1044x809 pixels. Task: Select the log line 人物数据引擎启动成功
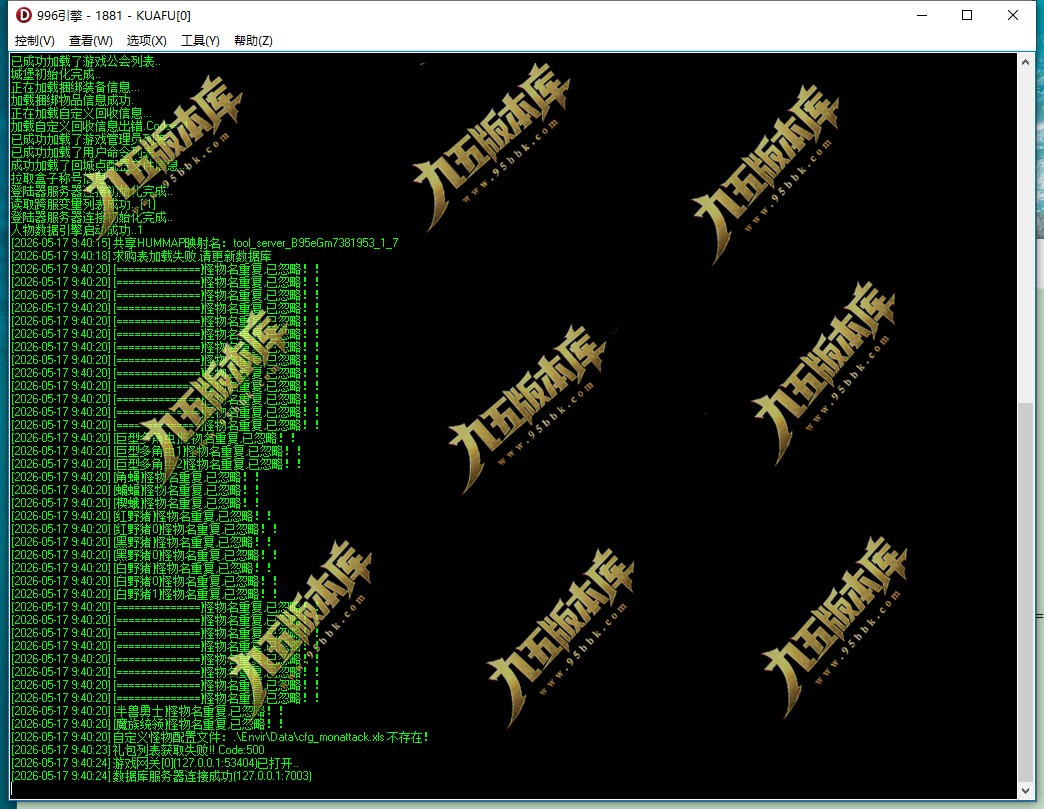coord(77,230)
